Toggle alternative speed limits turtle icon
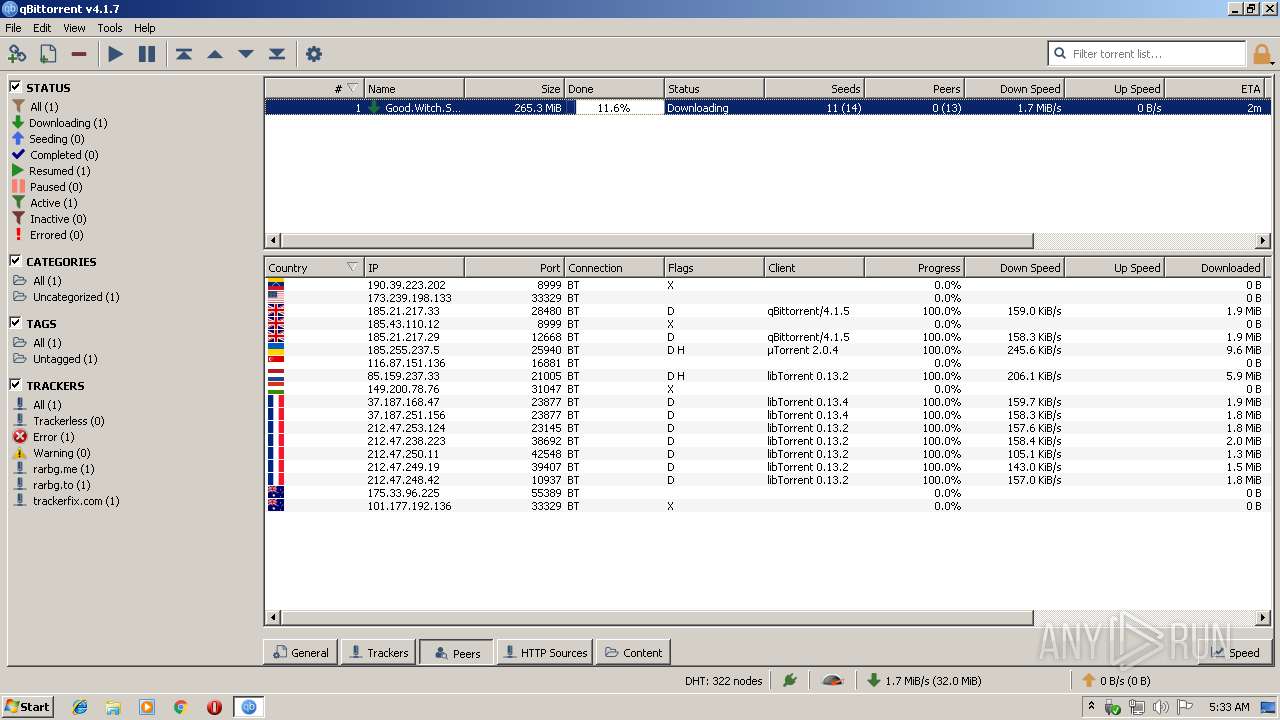 pos(833,681)
